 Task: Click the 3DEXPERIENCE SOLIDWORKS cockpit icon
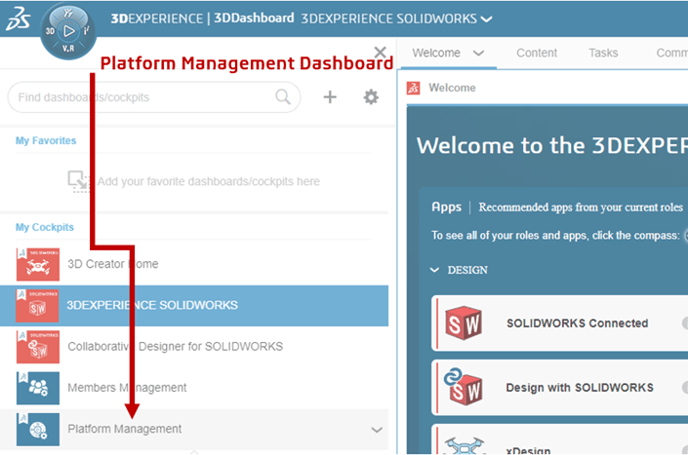(38, 306)
